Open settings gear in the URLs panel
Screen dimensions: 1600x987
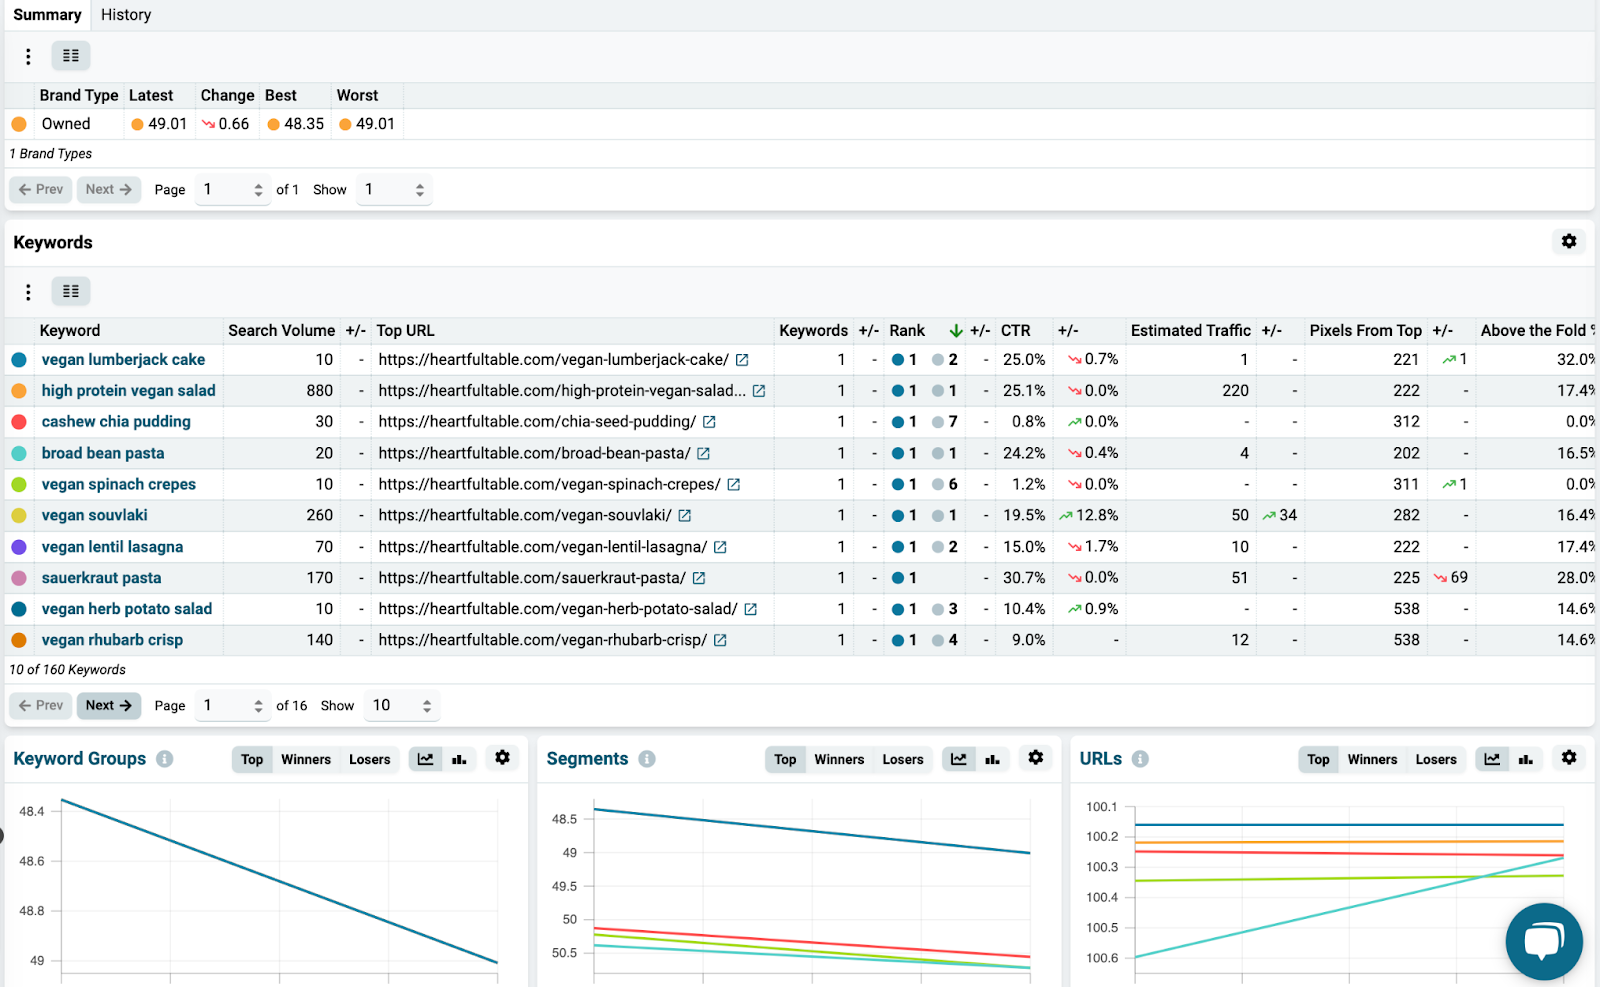point(1568,758)
